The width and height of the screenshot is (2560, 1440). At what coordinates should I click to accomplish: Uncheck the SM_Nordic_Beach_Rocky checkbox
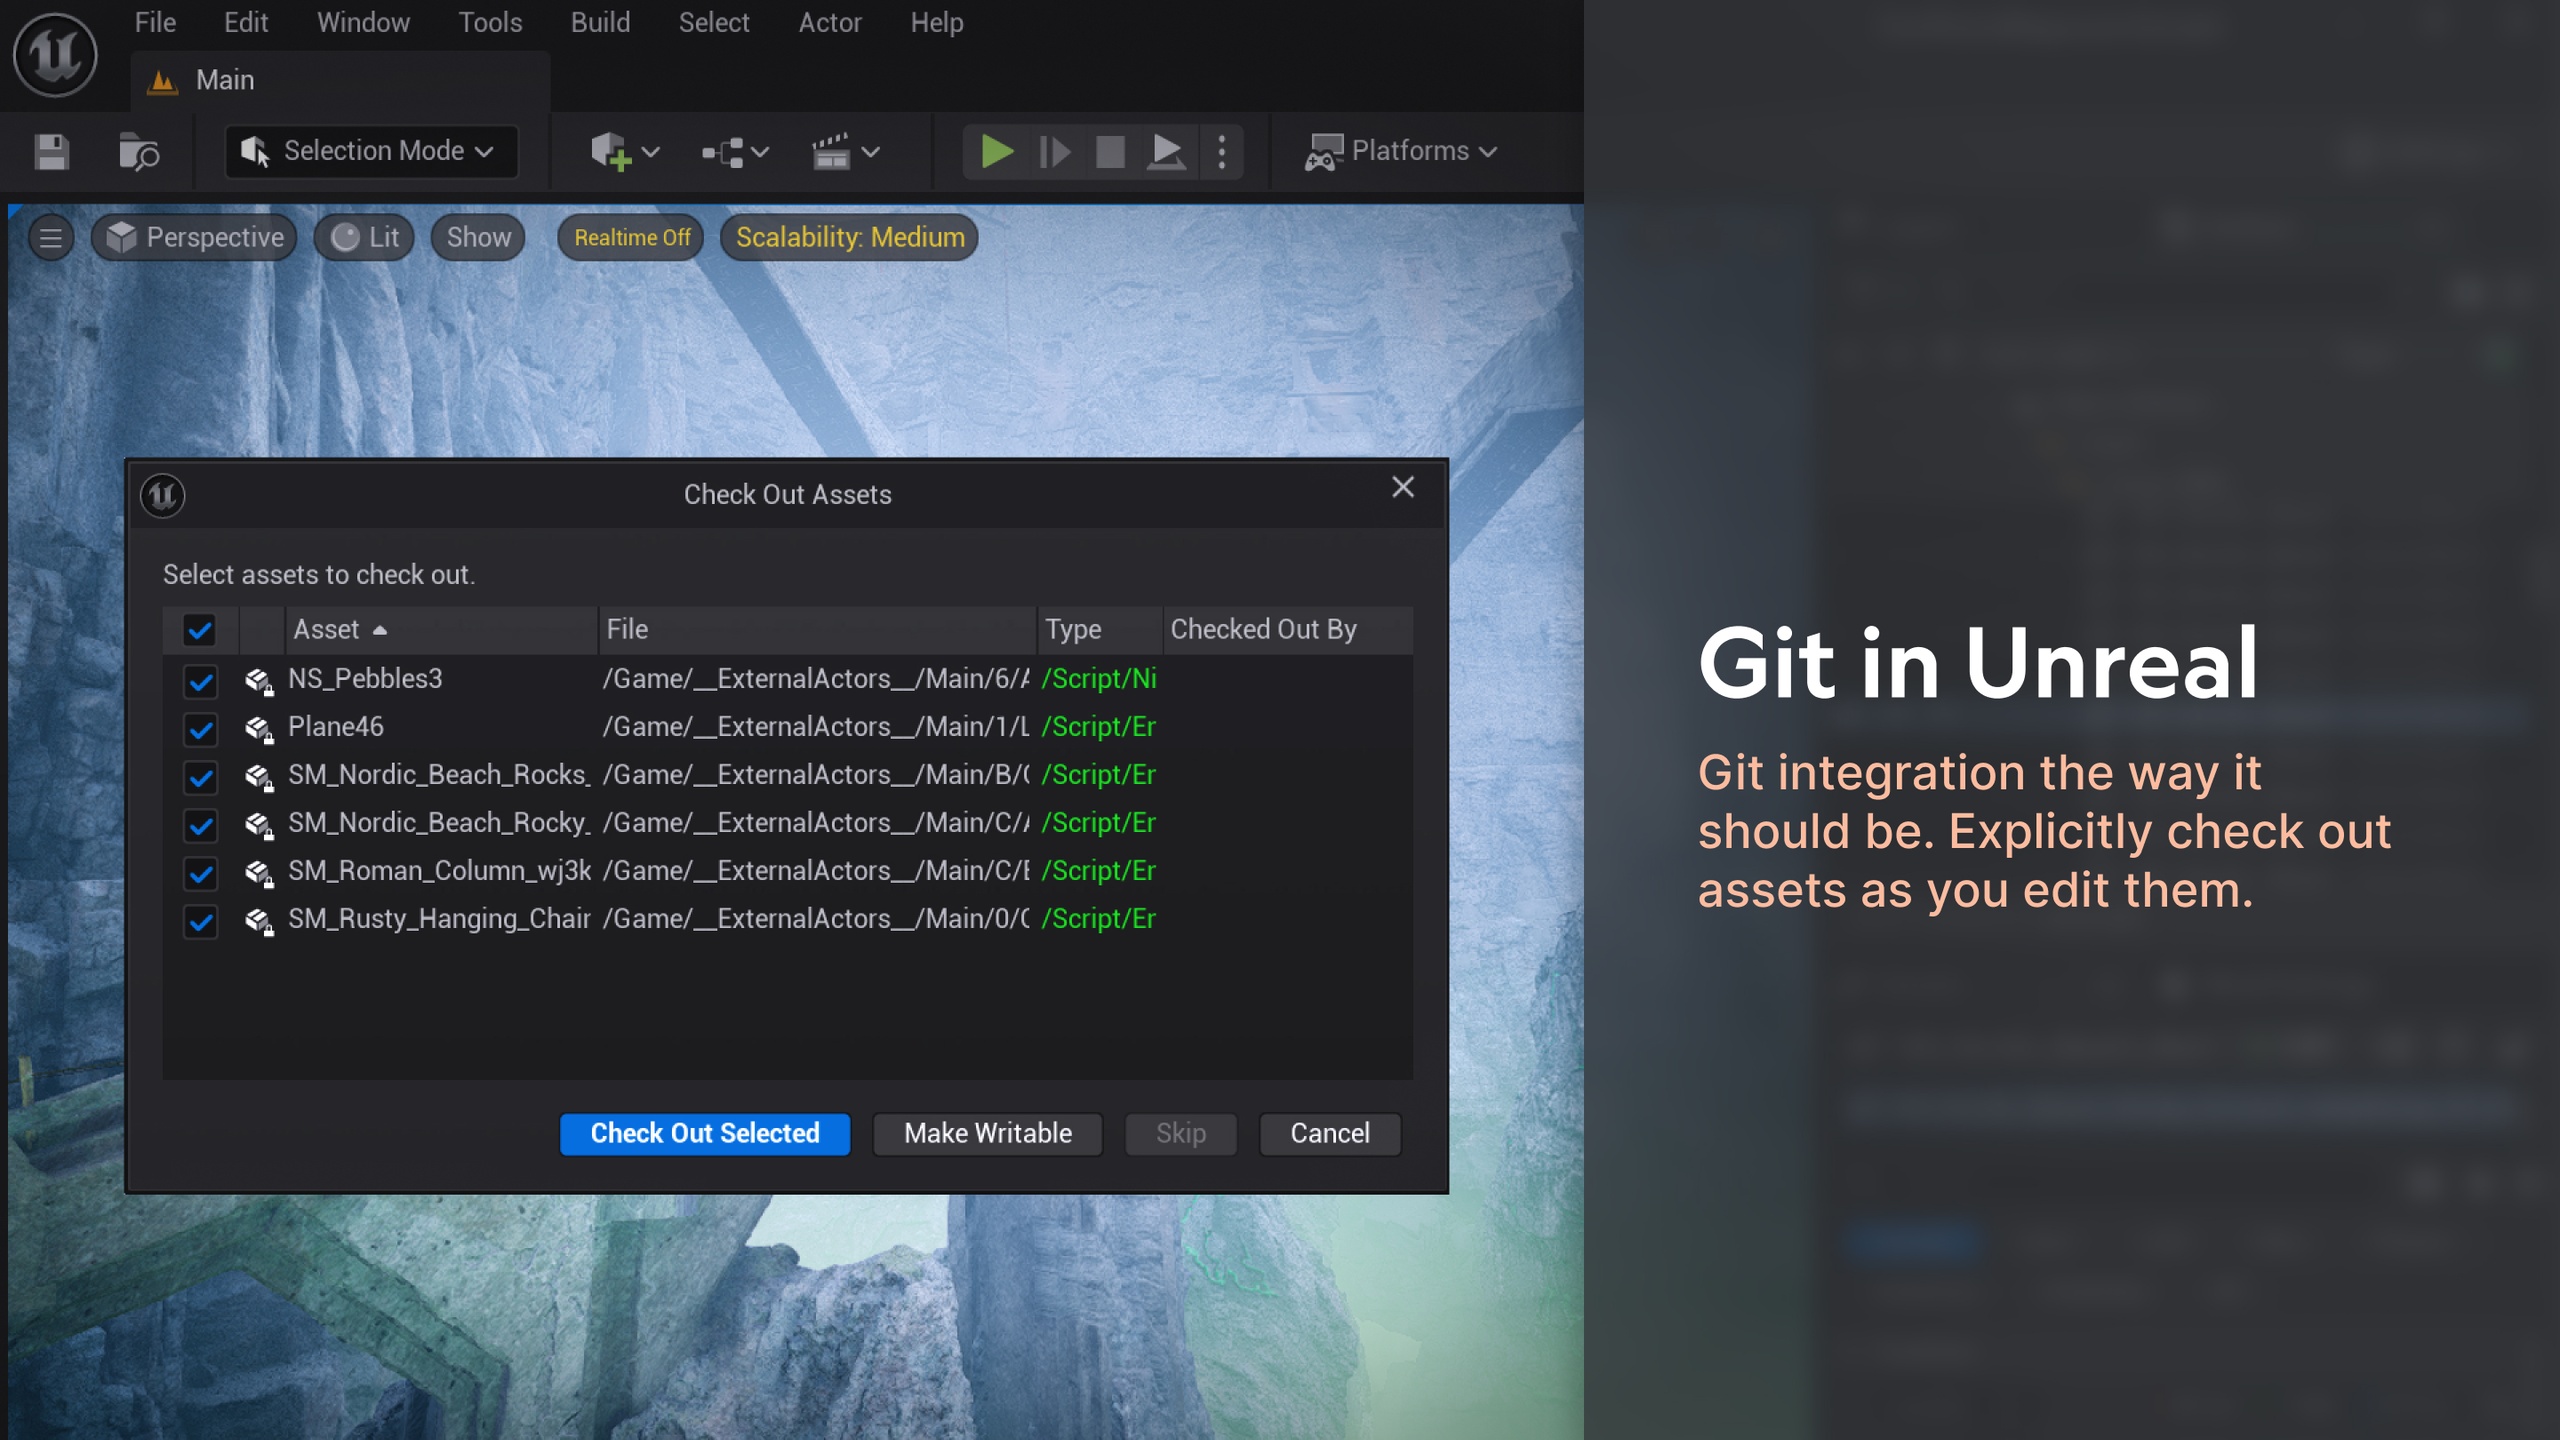point(200,826)
